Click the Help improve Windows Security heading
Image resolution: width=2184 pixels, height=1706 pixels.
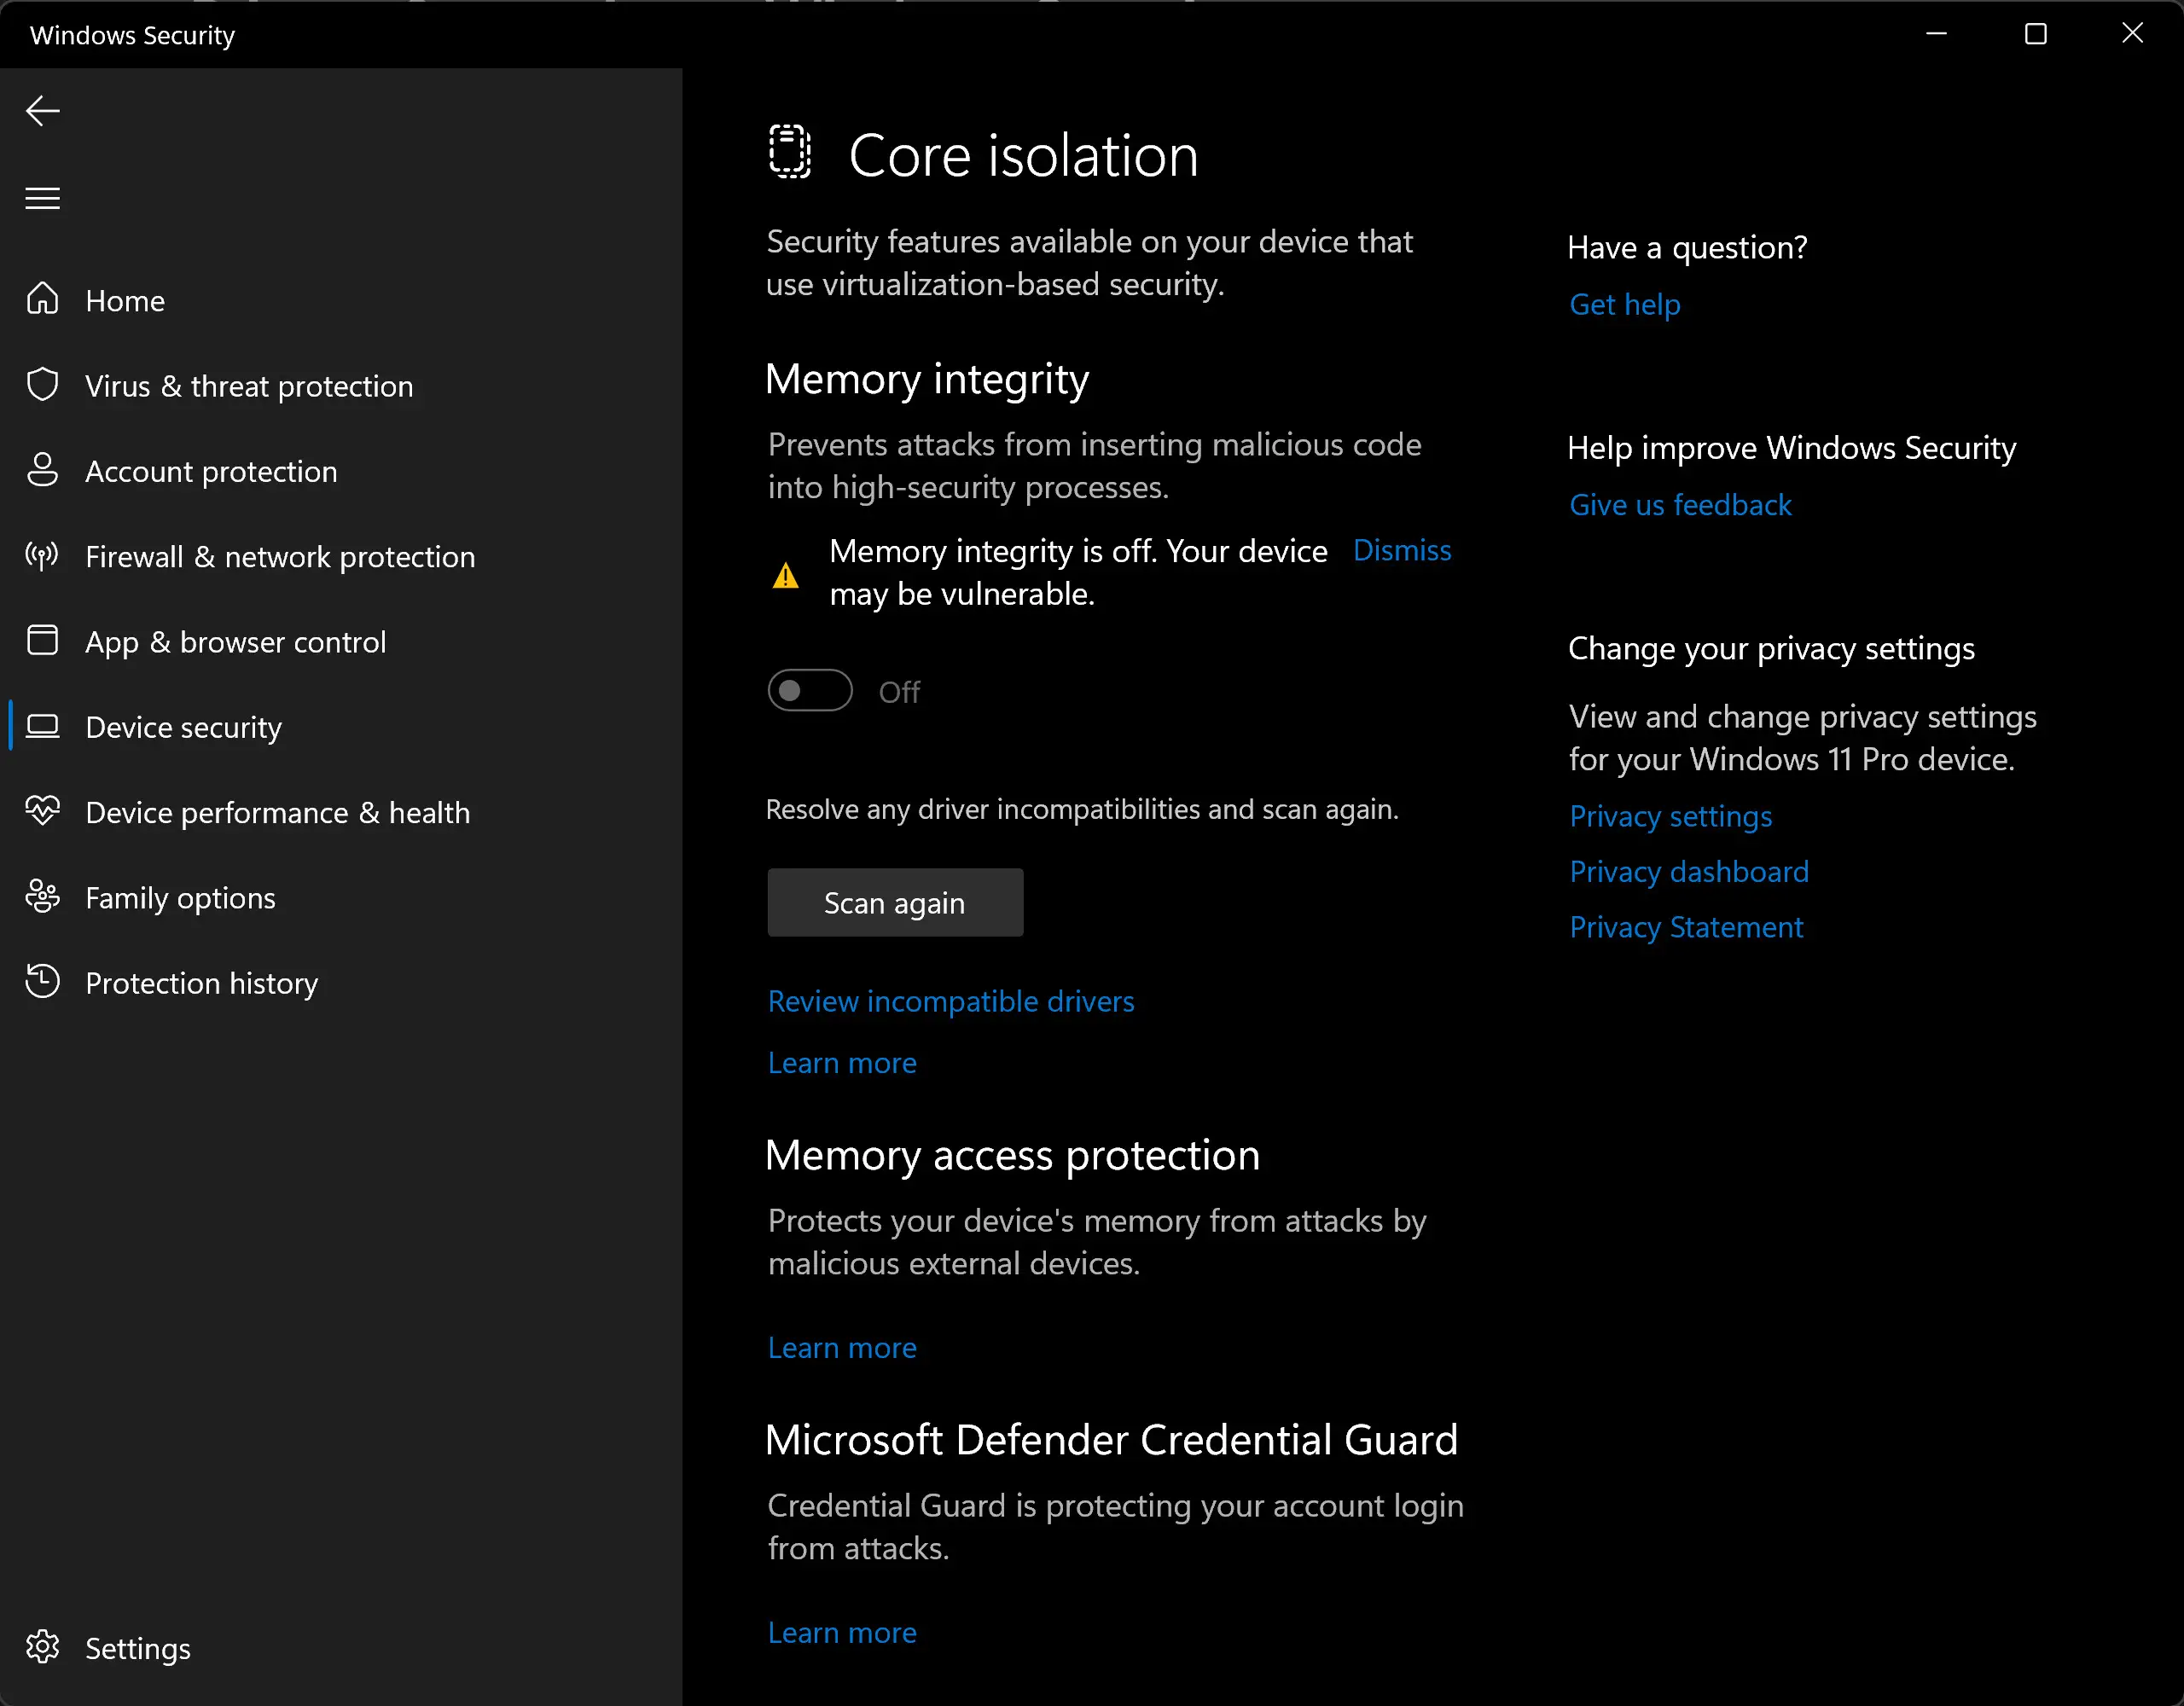1791,448
